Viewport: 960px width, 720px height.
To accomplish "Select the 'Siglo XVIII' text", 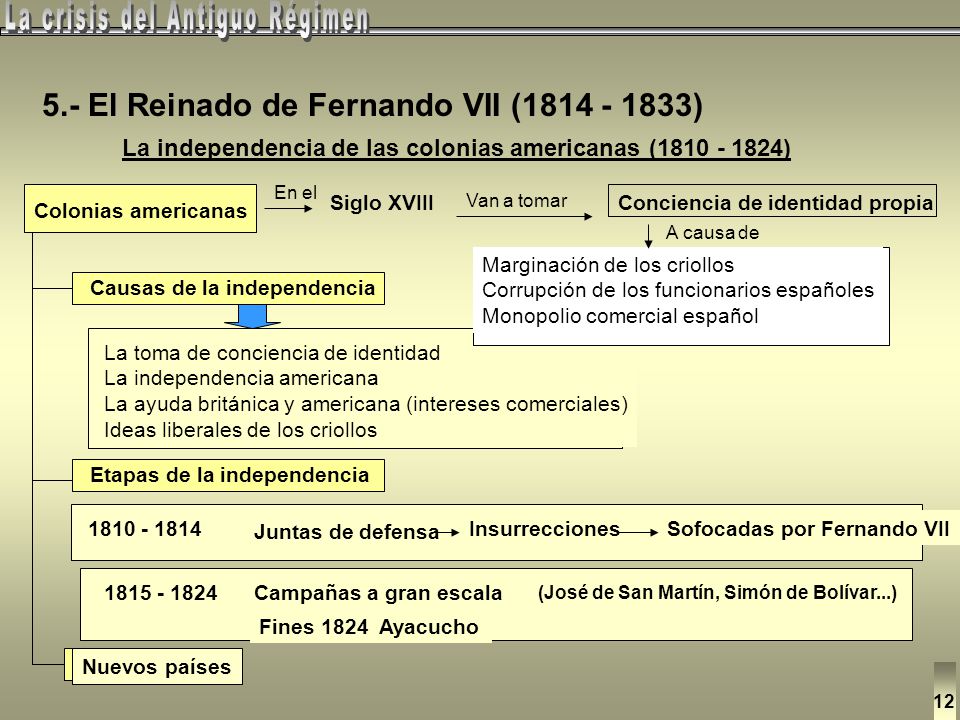I will [x=381, y=203].
